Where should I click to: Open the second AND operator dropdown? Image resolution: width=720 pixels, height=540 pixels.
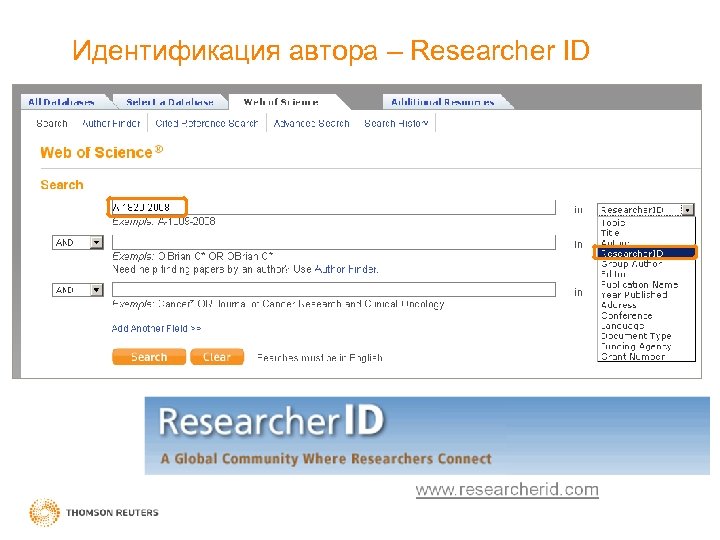pos(78,290)
